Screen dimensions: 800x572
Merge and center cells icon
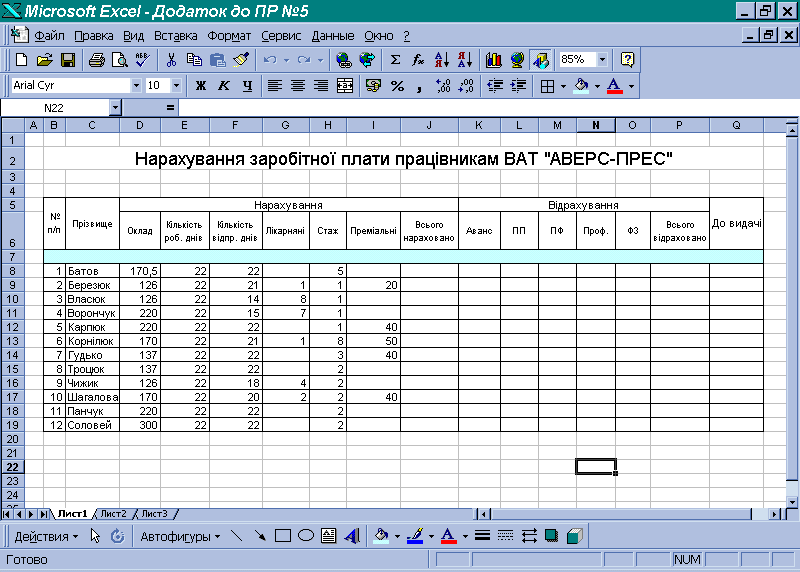[x=345, y=86]
